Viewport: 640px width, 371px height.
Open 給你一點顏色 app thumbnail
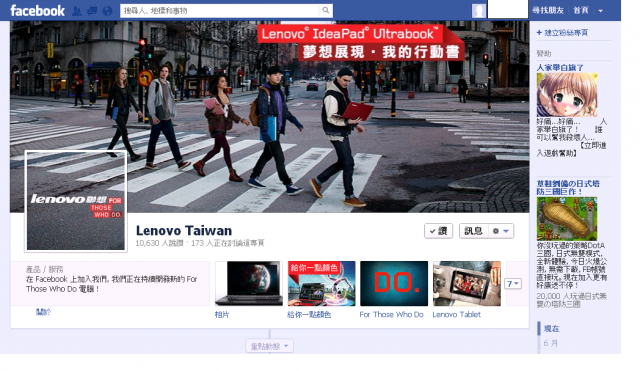(x=322, y=283)
